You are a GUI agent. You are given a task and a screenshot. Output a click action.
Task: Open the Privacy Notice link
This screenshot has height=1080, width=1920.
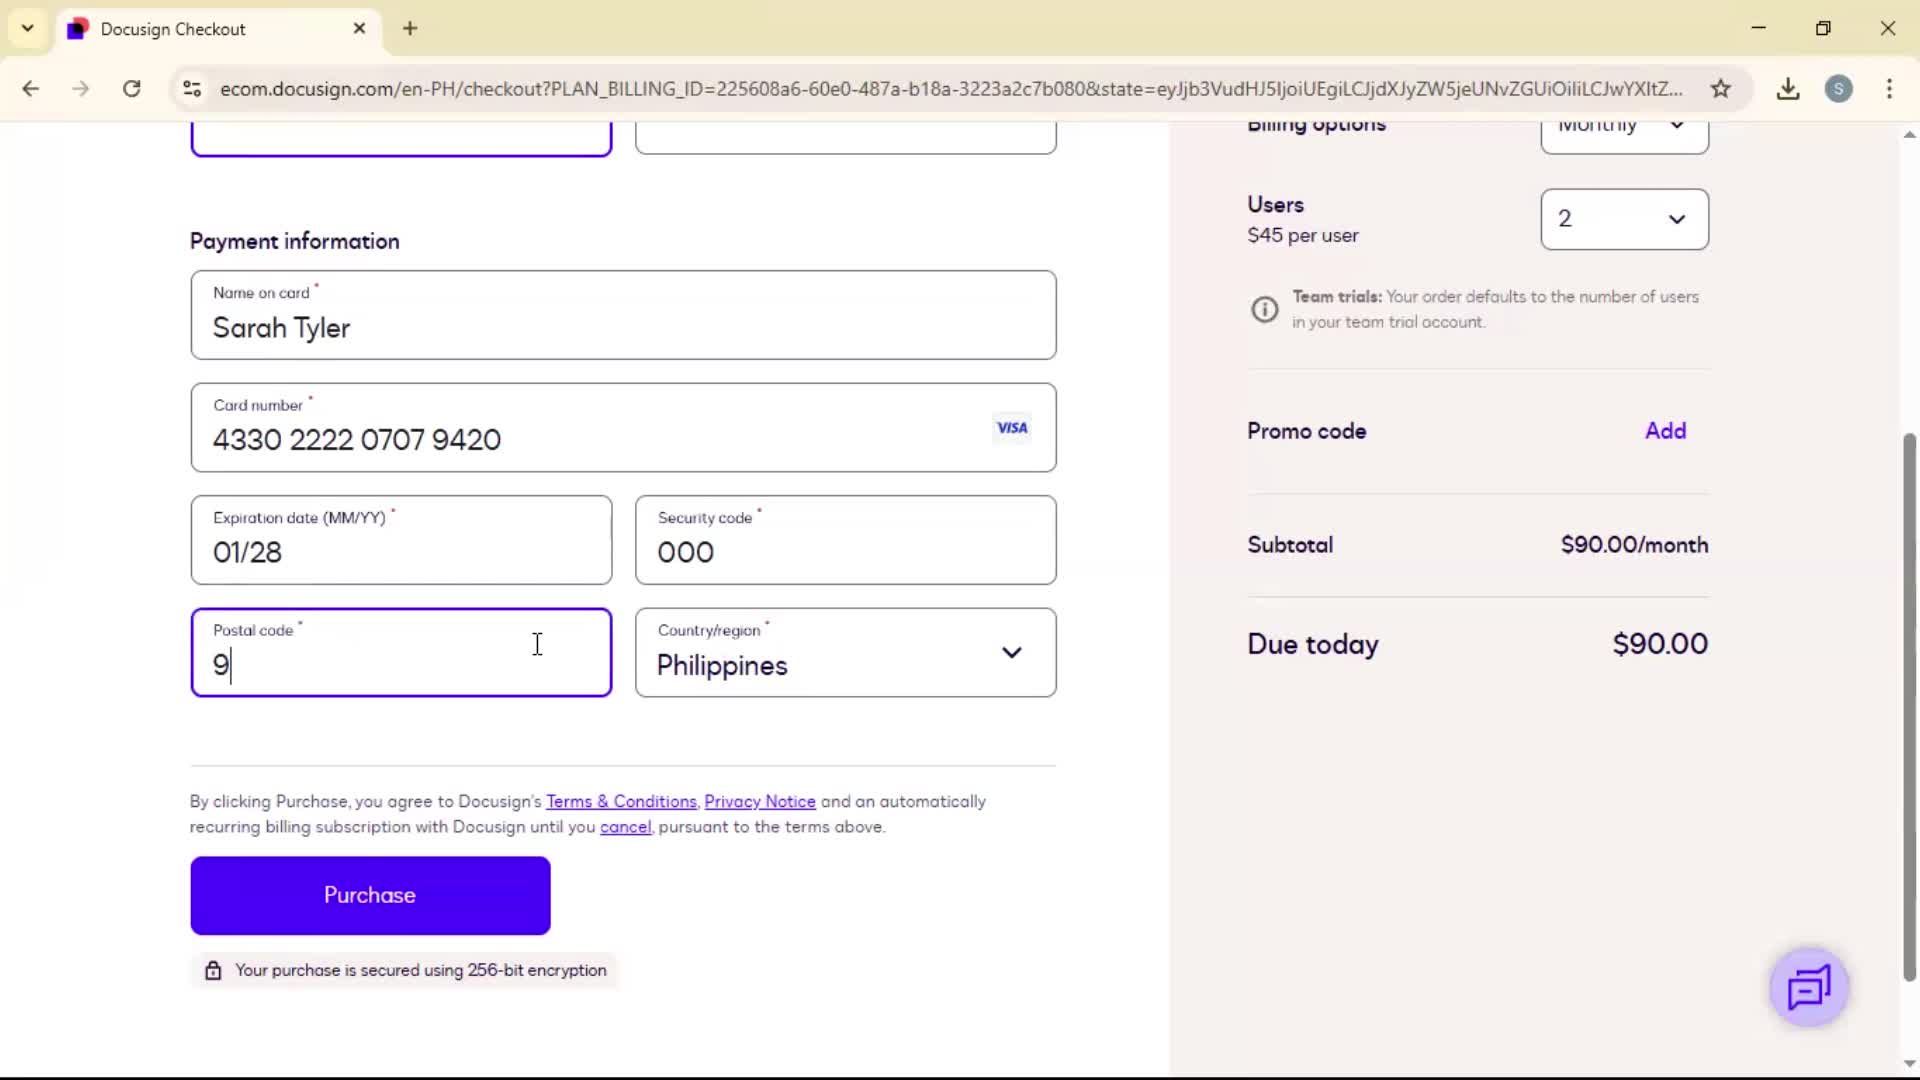(x=760, y=801)
